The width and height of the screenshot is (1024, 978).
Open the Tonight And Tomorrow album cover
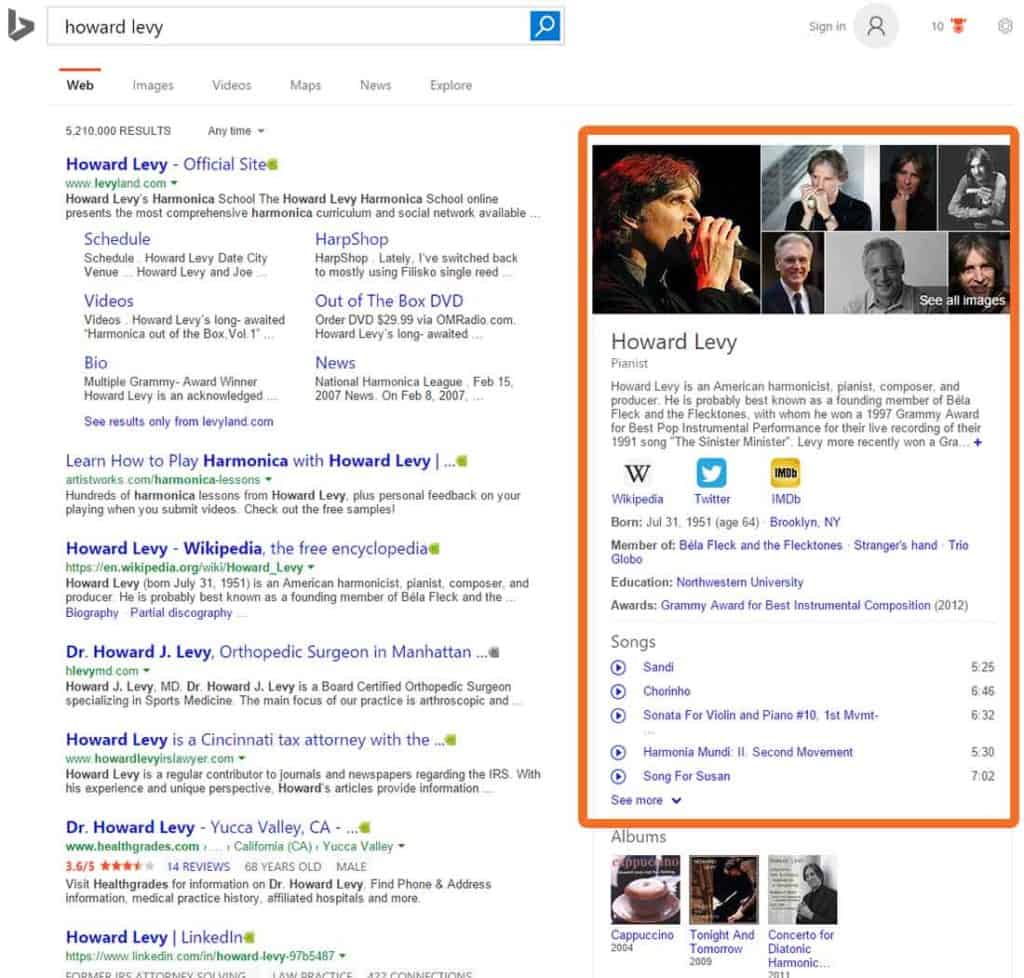coord(724,889)
